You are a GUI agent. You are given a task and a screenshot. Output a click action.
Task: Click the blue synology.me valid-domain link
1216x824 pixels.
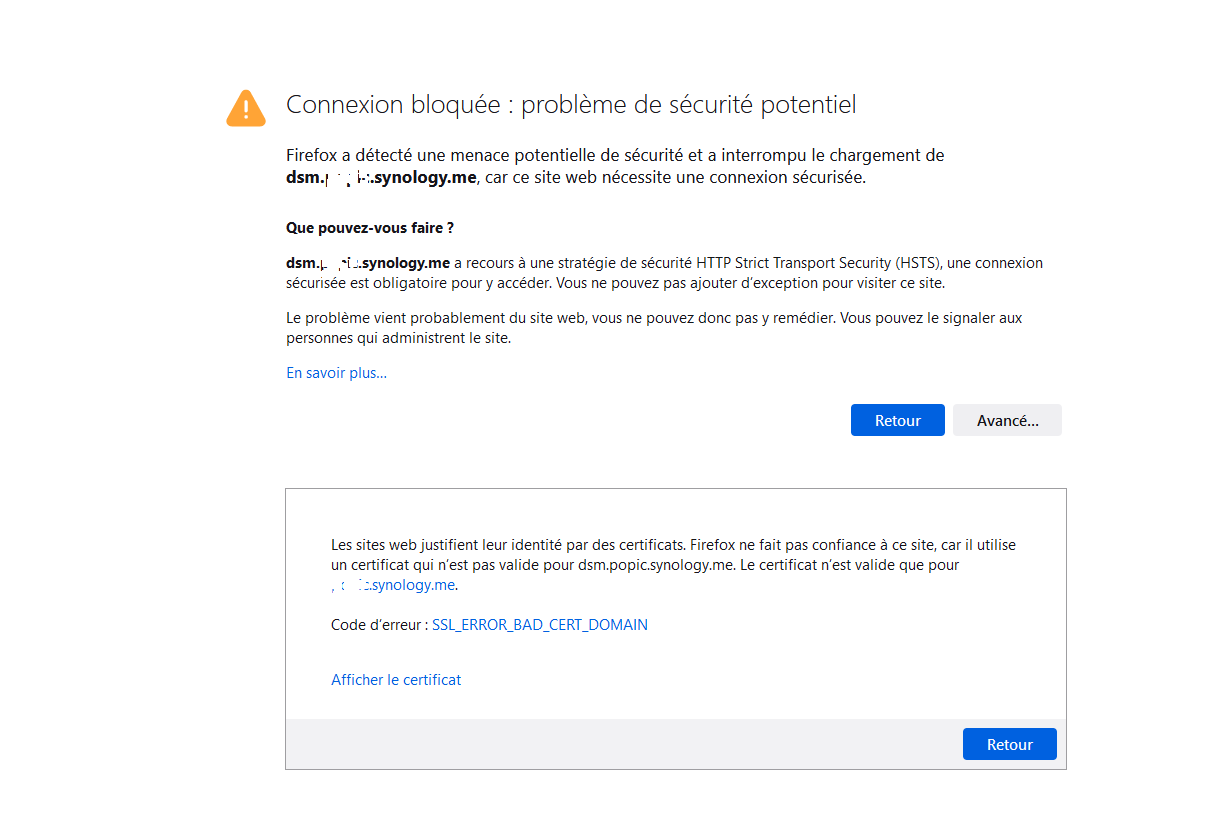point(393,585)
